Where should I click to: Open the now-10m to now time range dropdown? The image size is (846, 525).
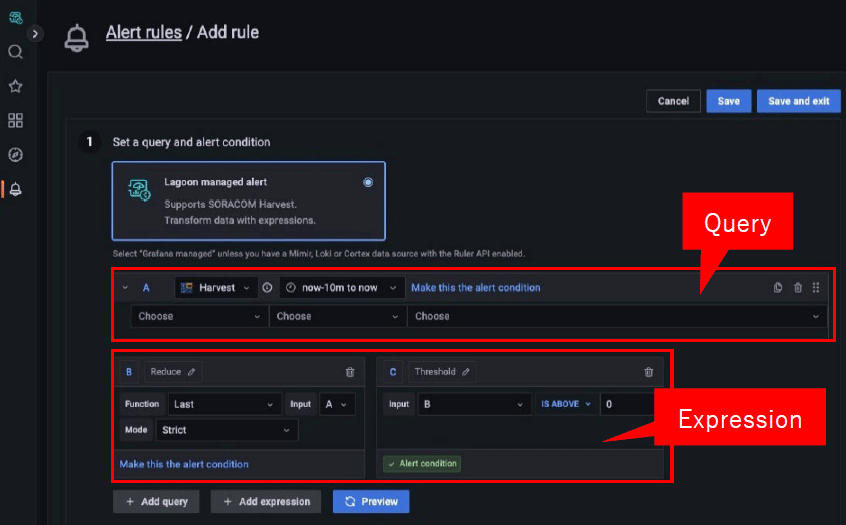[x=341, y=288]
